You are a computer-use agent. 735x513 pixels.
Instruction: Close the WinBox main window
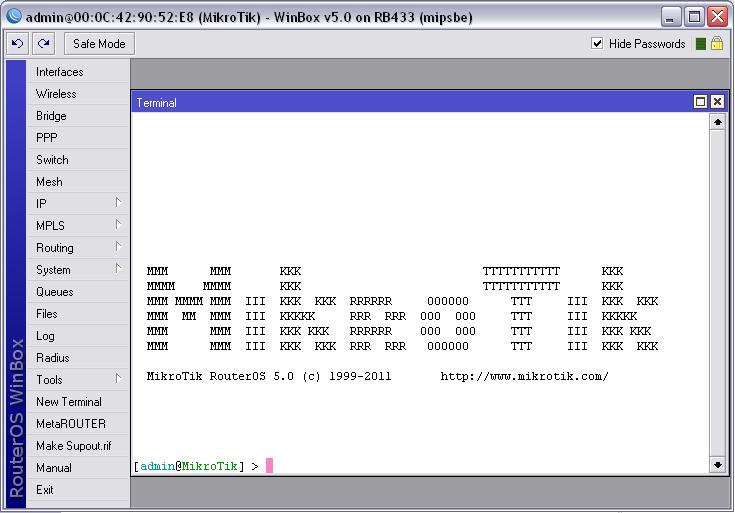718,17
